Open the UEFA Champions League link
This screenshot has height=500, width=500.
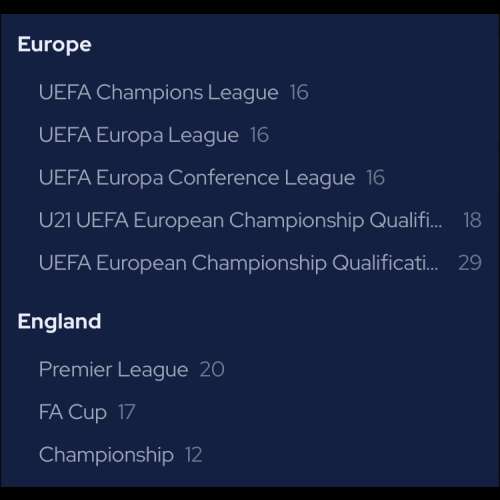159,93
